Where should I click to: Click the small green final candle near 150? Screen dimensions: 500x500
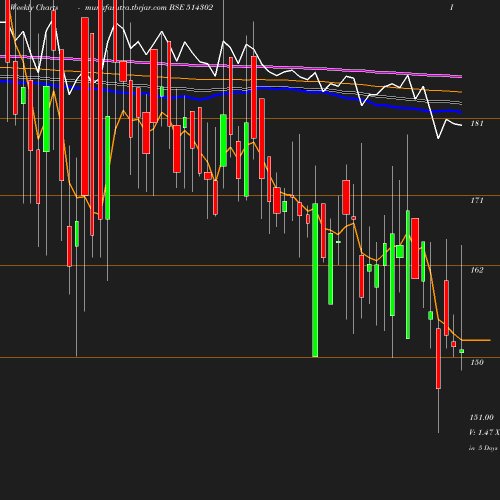(x=462, y=351)
